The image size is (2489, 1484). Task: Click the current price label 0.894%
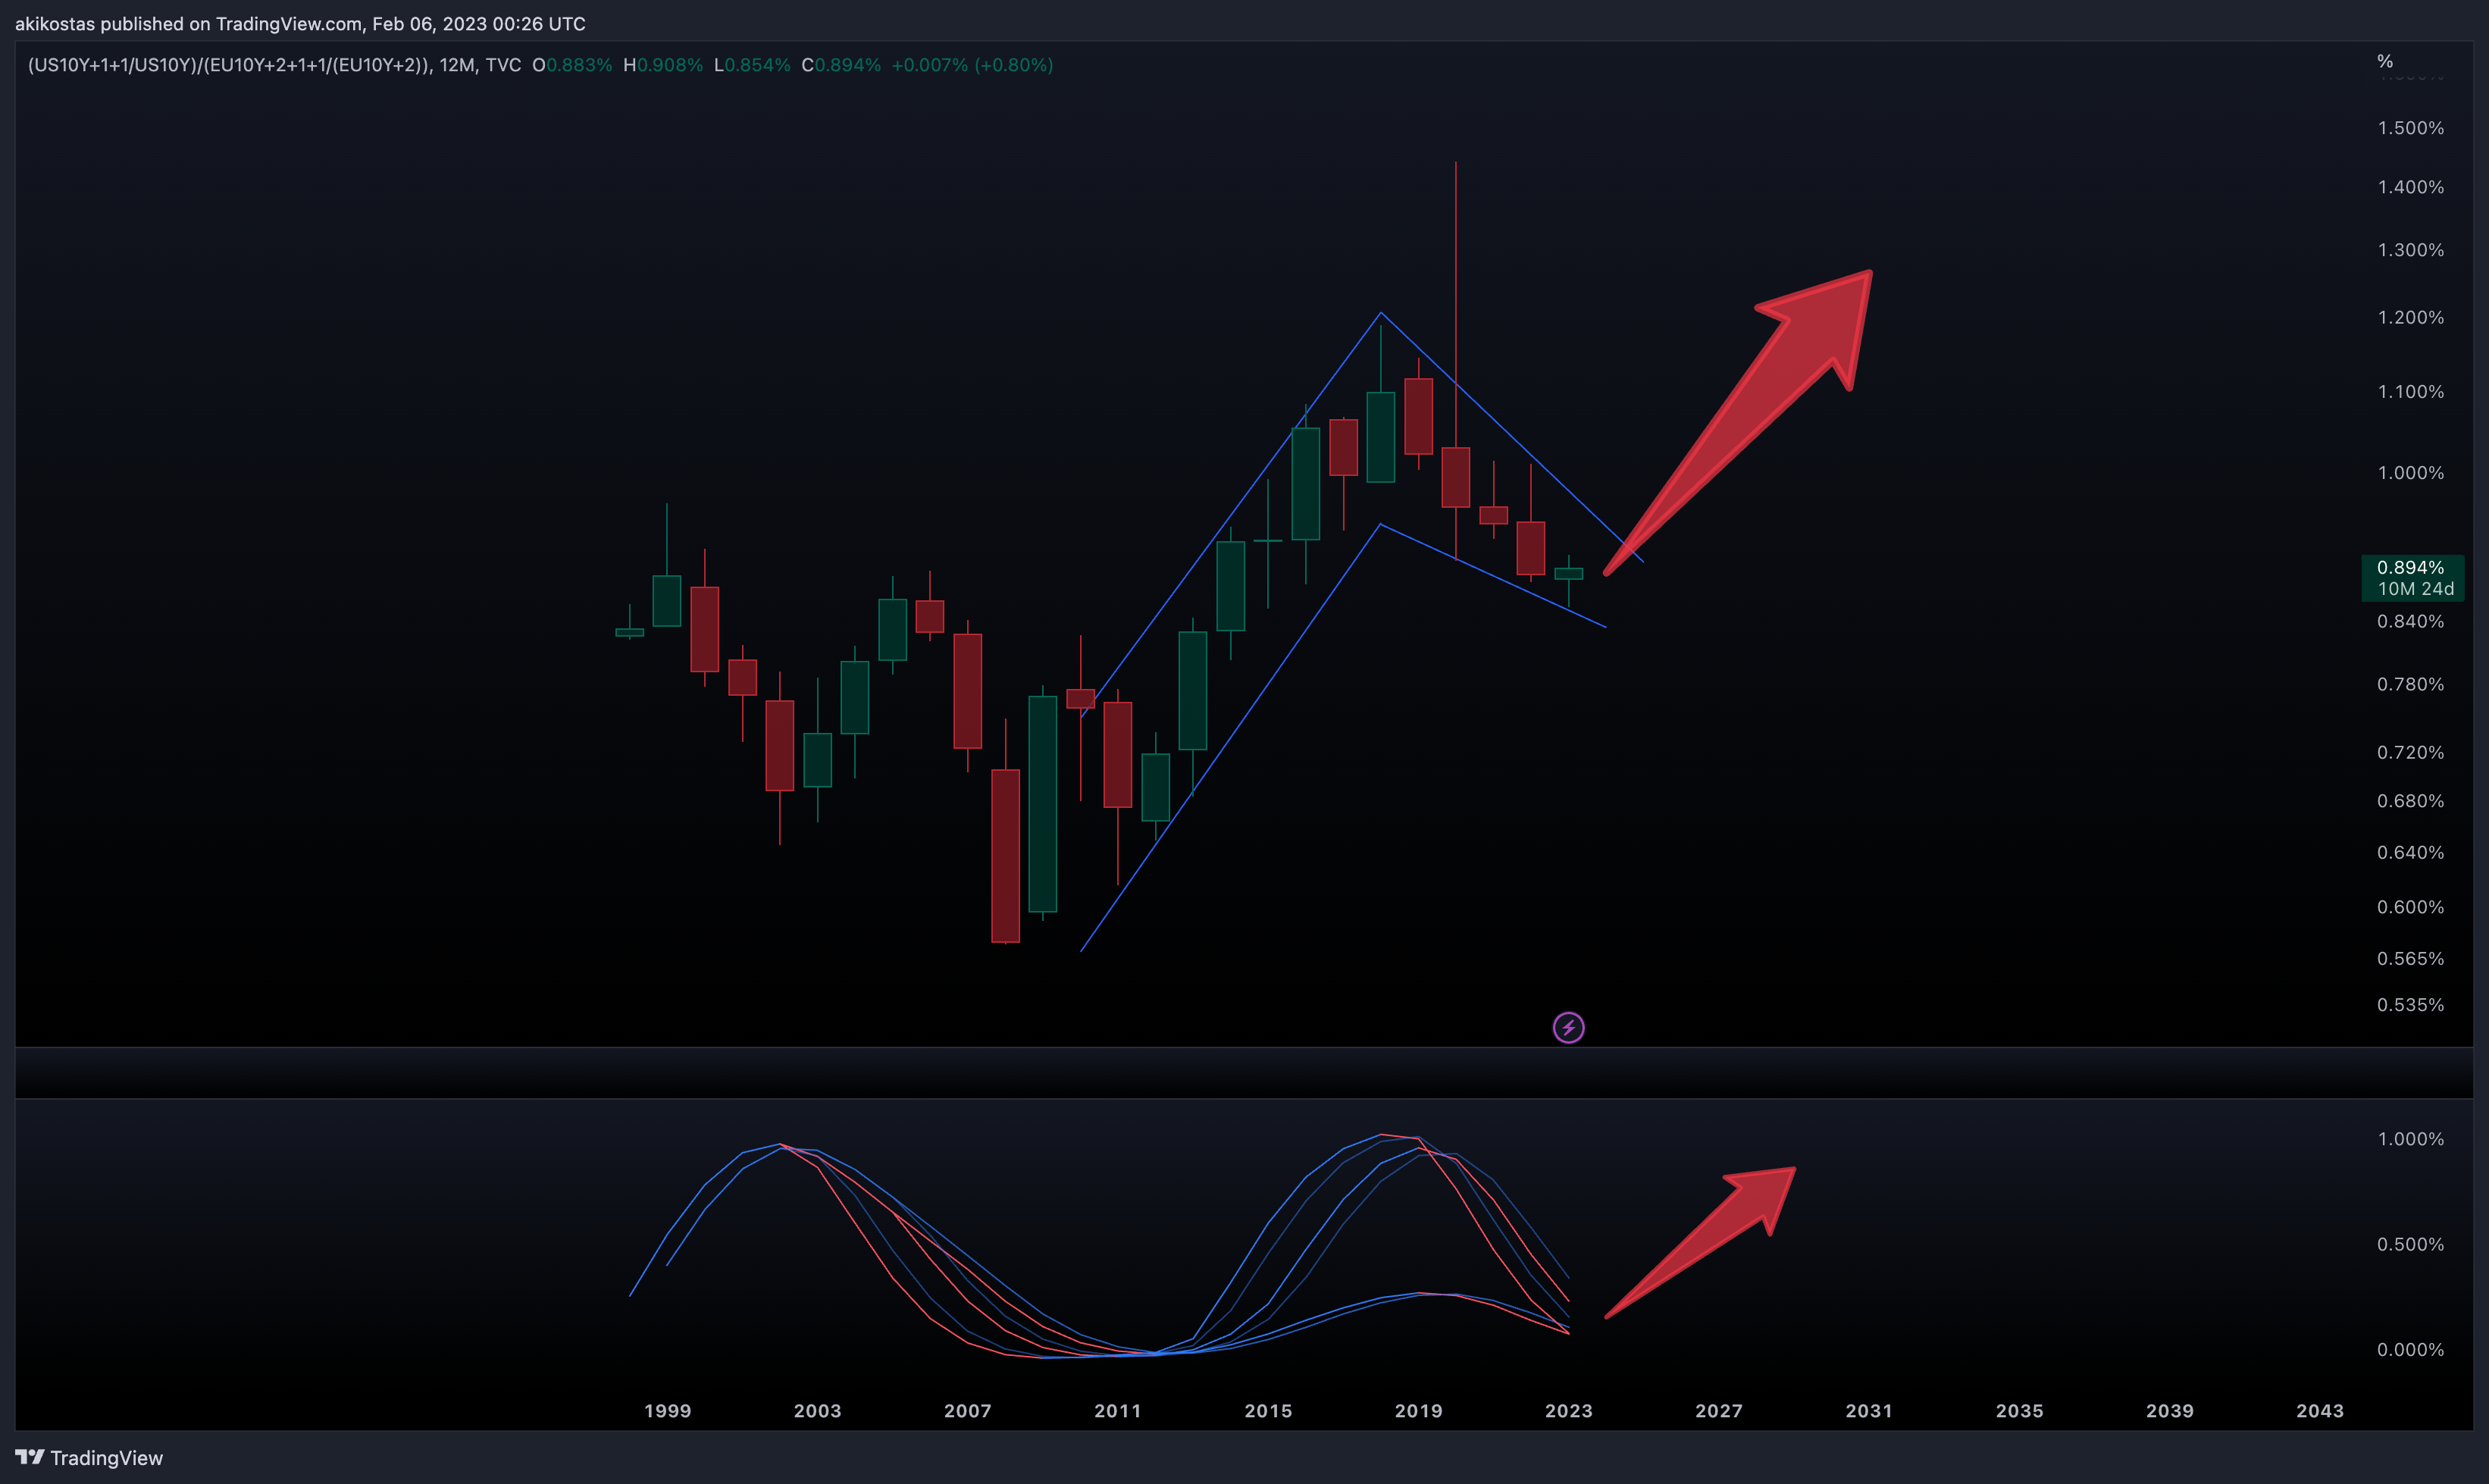(2410, 567)
